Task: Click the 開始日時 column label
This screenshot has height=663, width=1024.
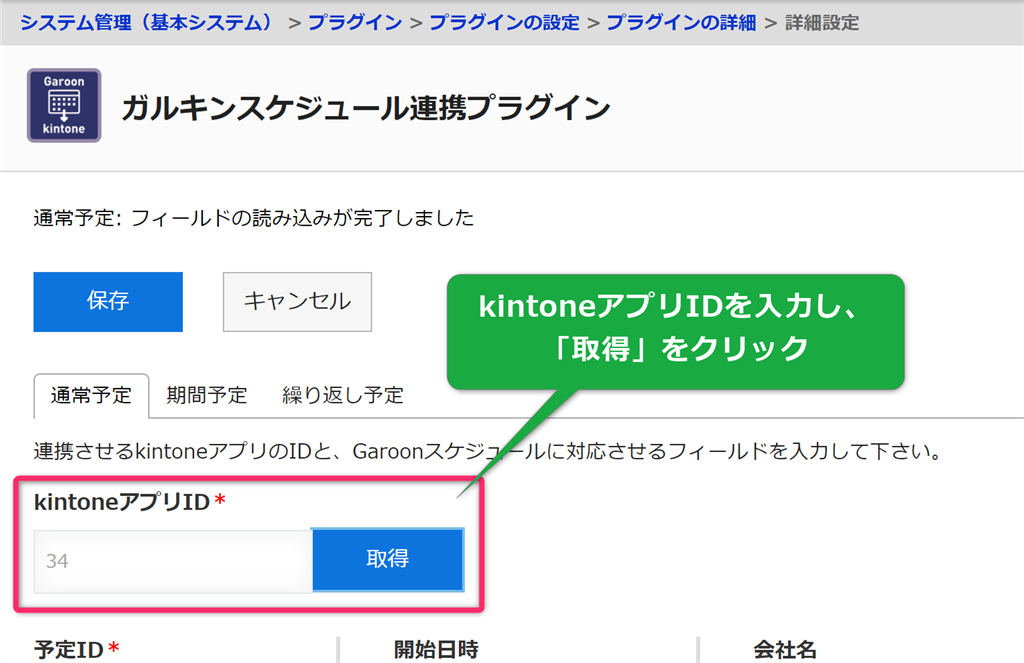Action: coord(436,649)
